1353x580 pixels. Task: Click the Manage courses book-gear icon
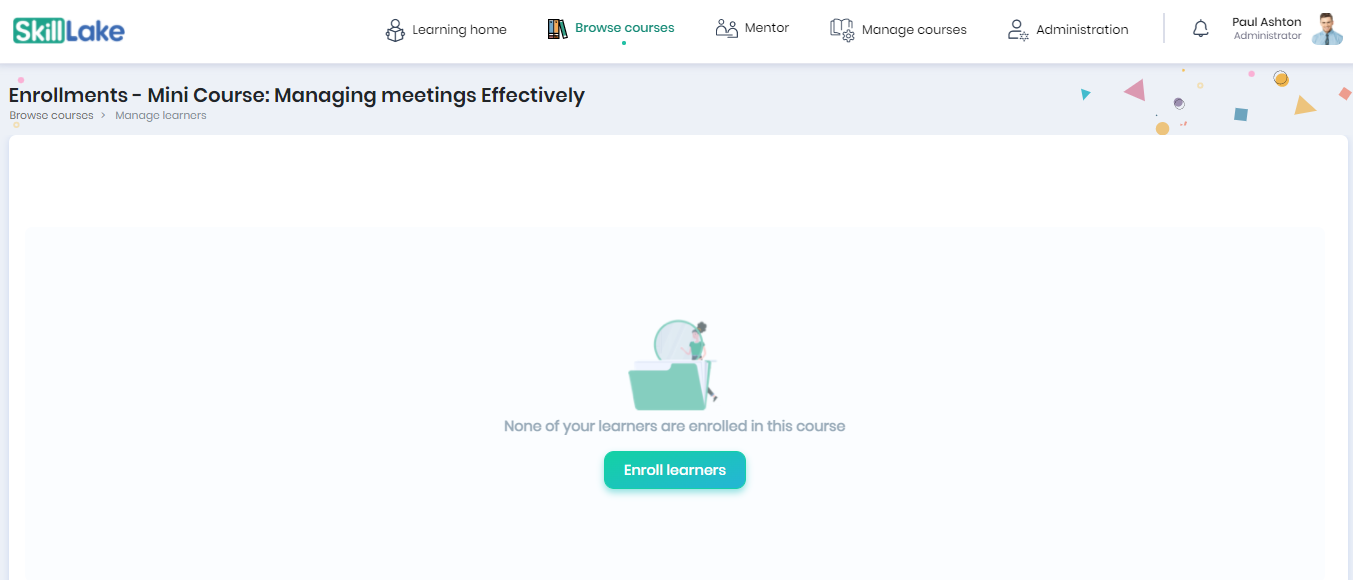842,30
